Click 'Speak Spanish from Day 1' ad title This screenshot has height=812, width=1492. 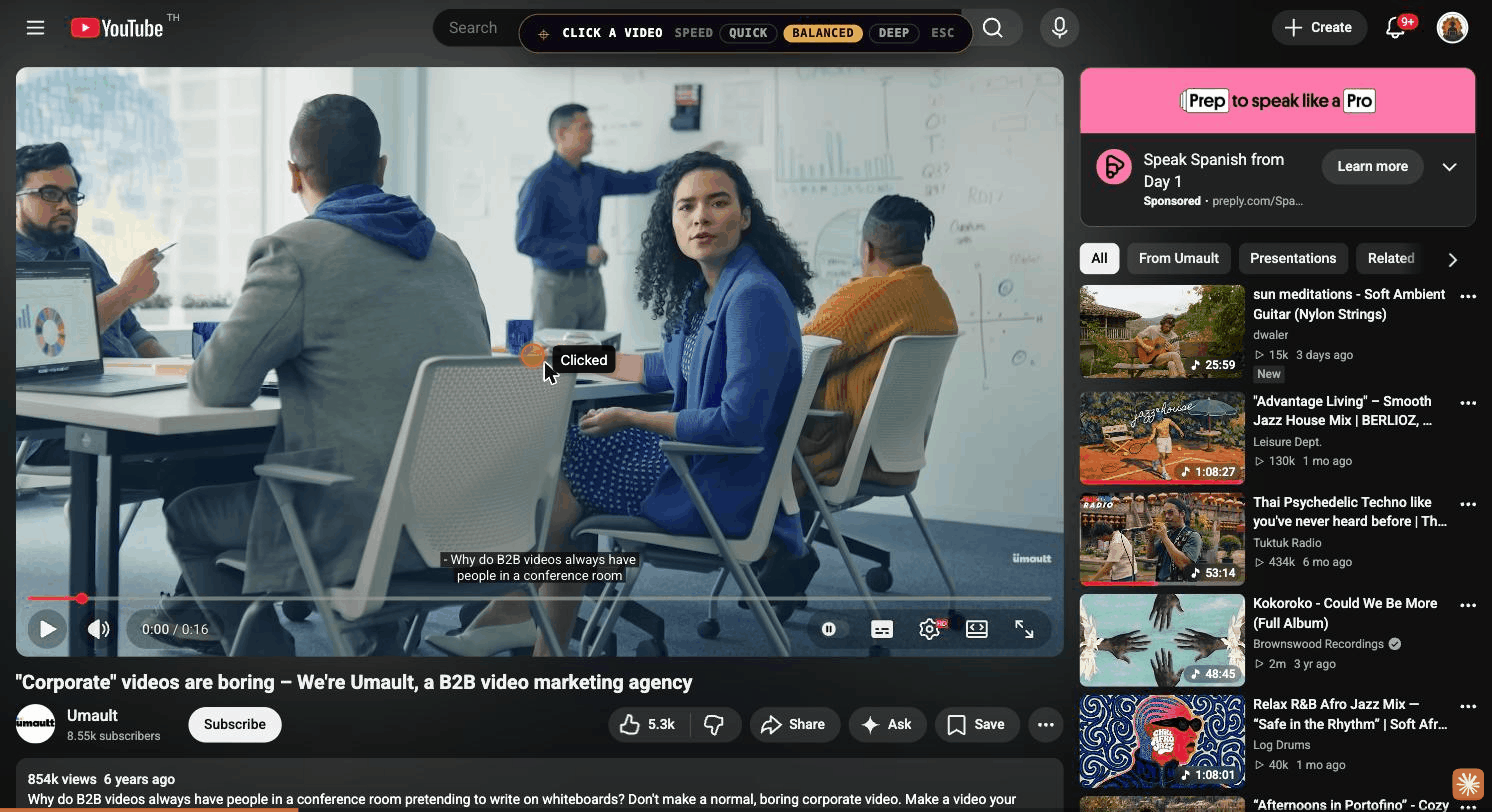point(1213,170)
